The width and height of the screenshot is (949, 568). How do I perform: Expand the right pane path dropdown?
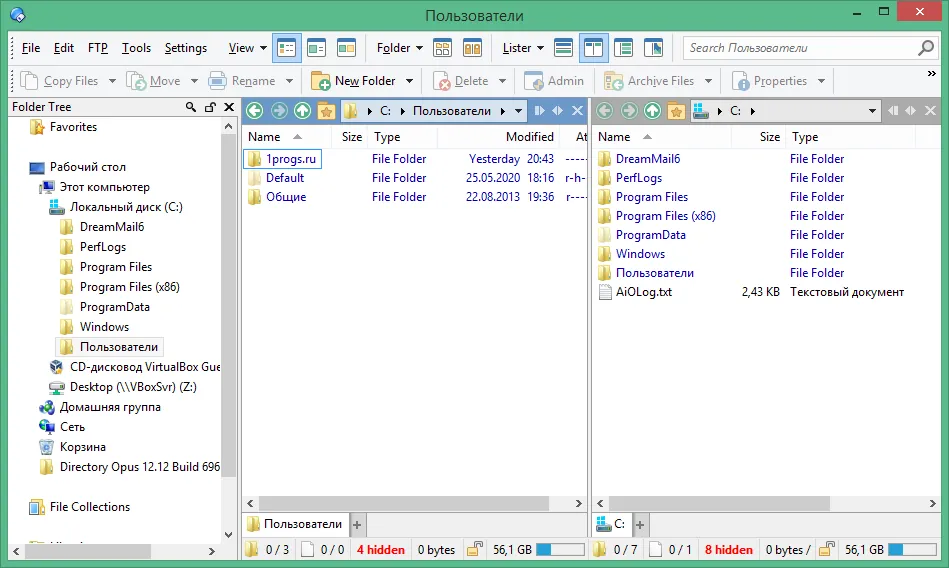tap(872, 111)
